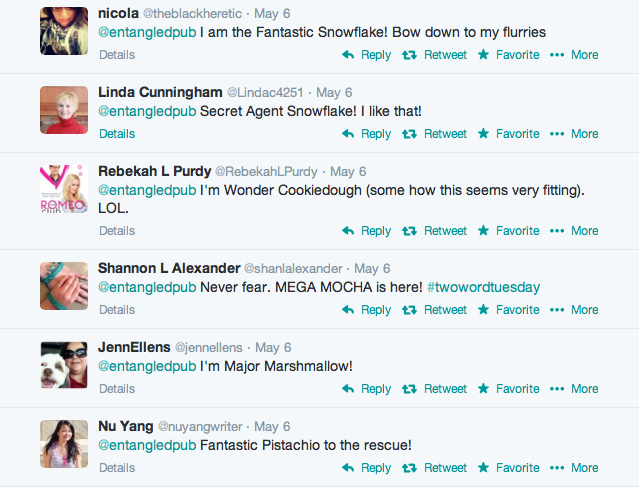Open the #twowordtuesday hashtag link
Image resolution: width=639 pixels, height=487 pixels.
(483, 288)
